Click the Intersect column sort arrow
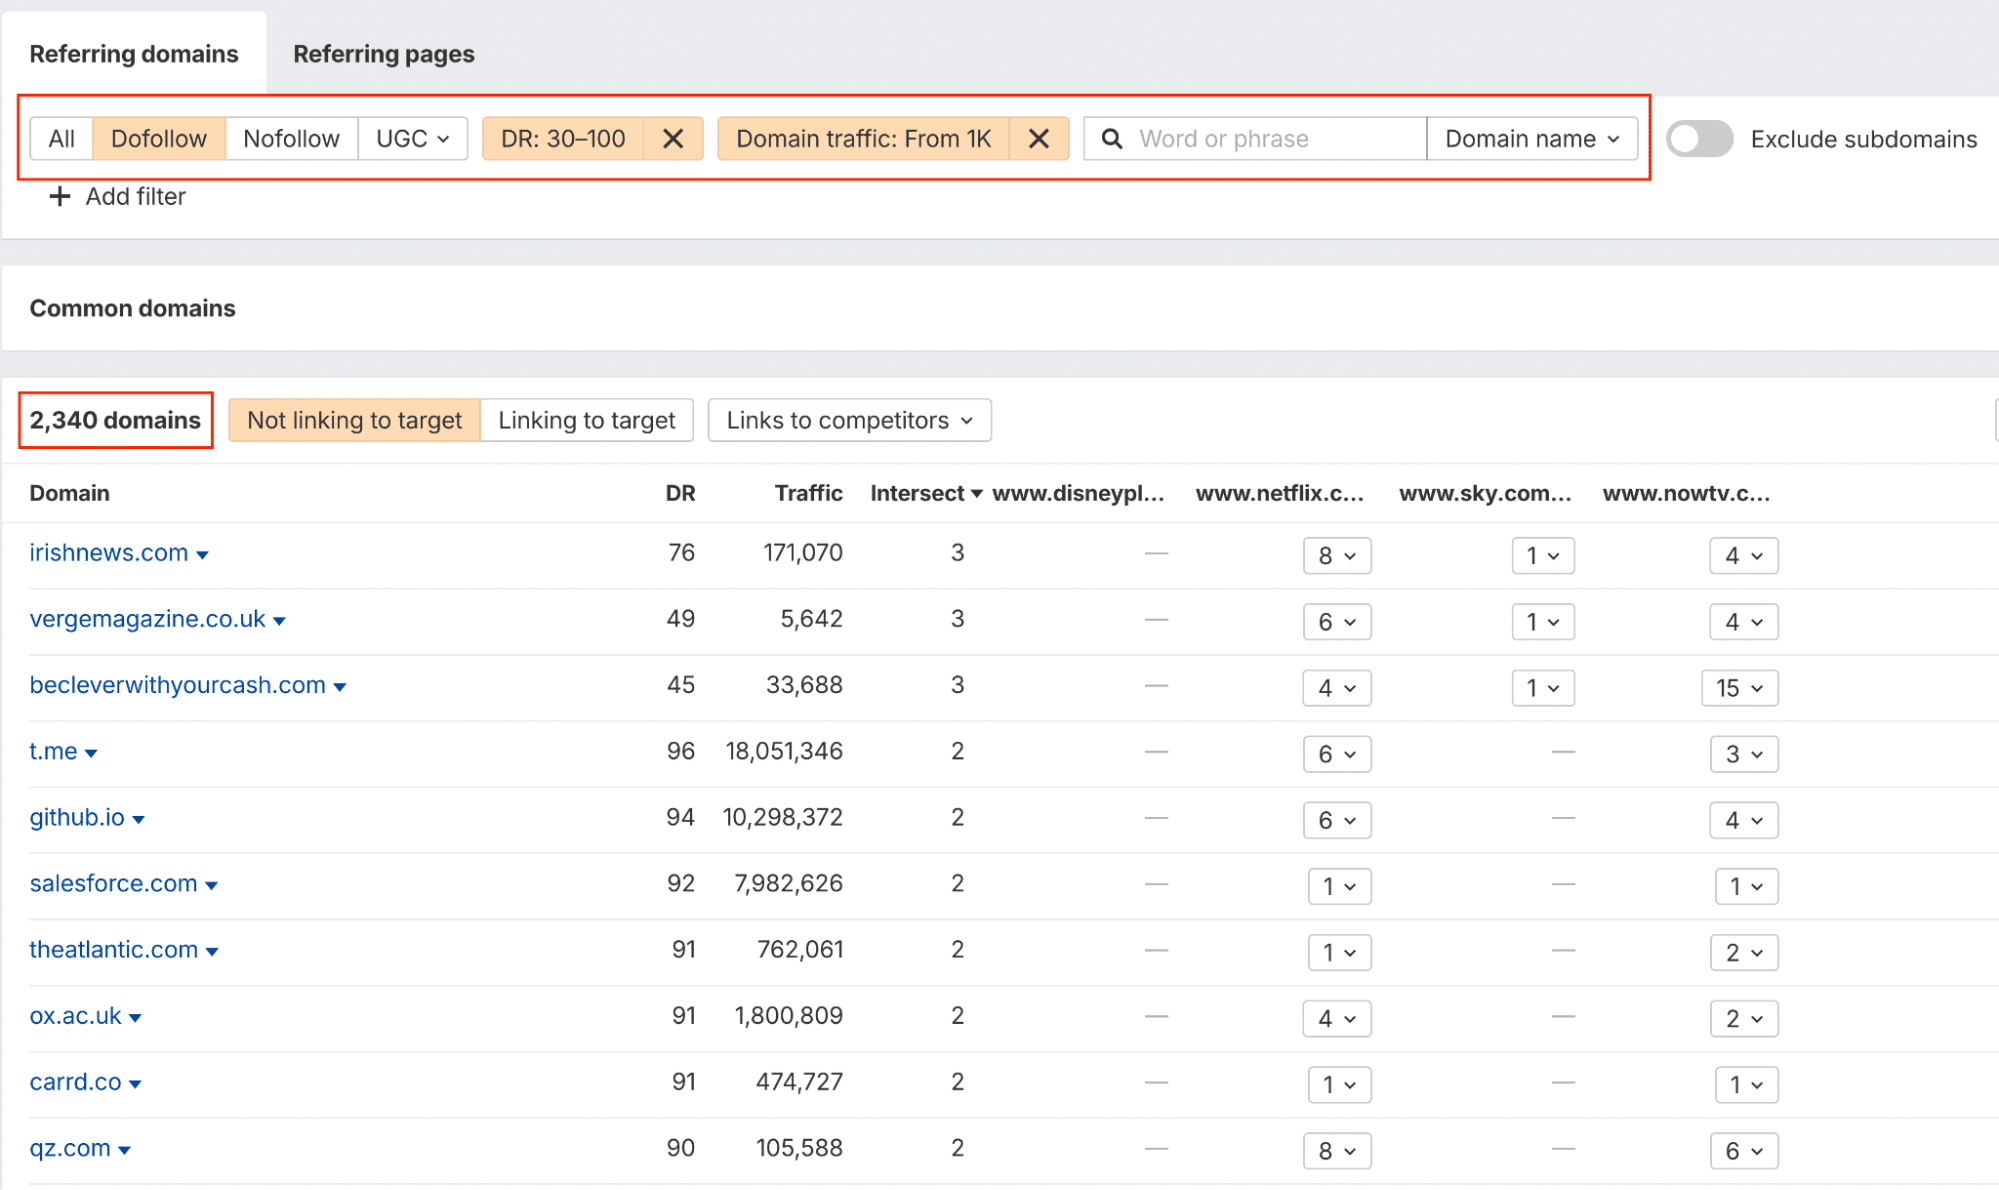1999x1190 pixels. 977,494
